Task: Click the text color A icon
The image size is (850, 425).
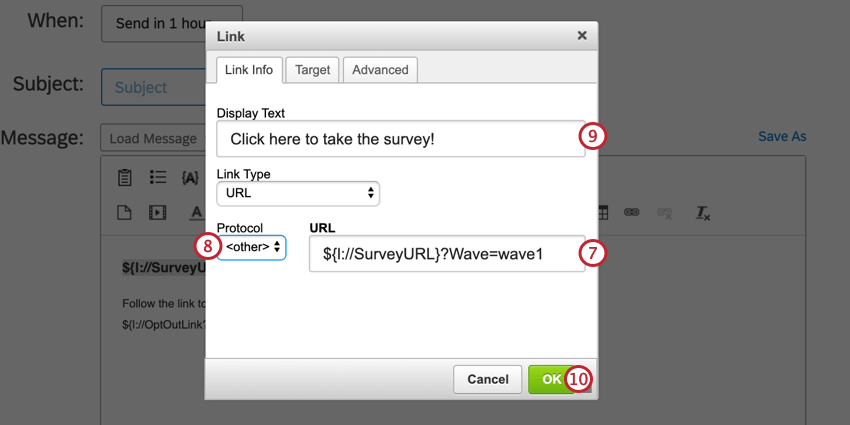Action: click(196, 212)
